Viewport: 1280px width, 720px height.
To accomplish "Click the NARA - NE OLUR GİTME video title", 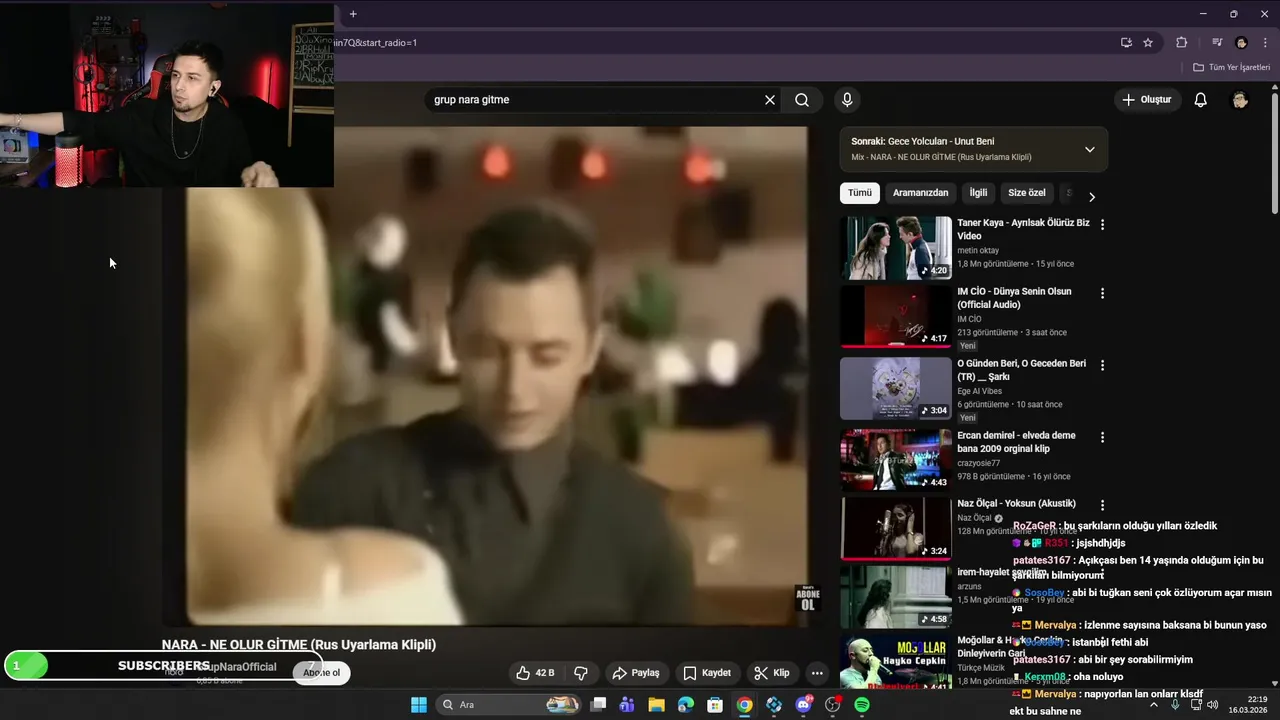I will point(299,645).
